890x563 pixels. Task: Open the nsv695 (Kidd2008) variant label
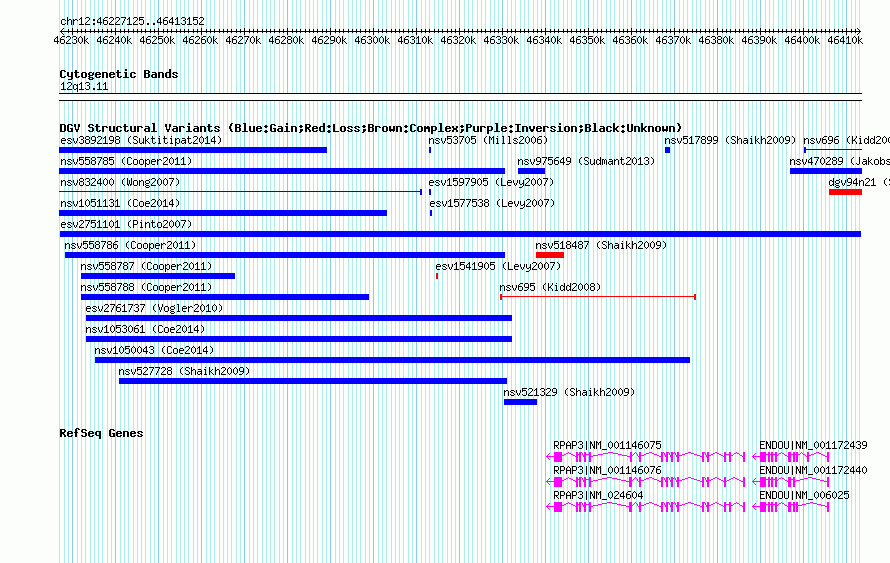(550, 287)
